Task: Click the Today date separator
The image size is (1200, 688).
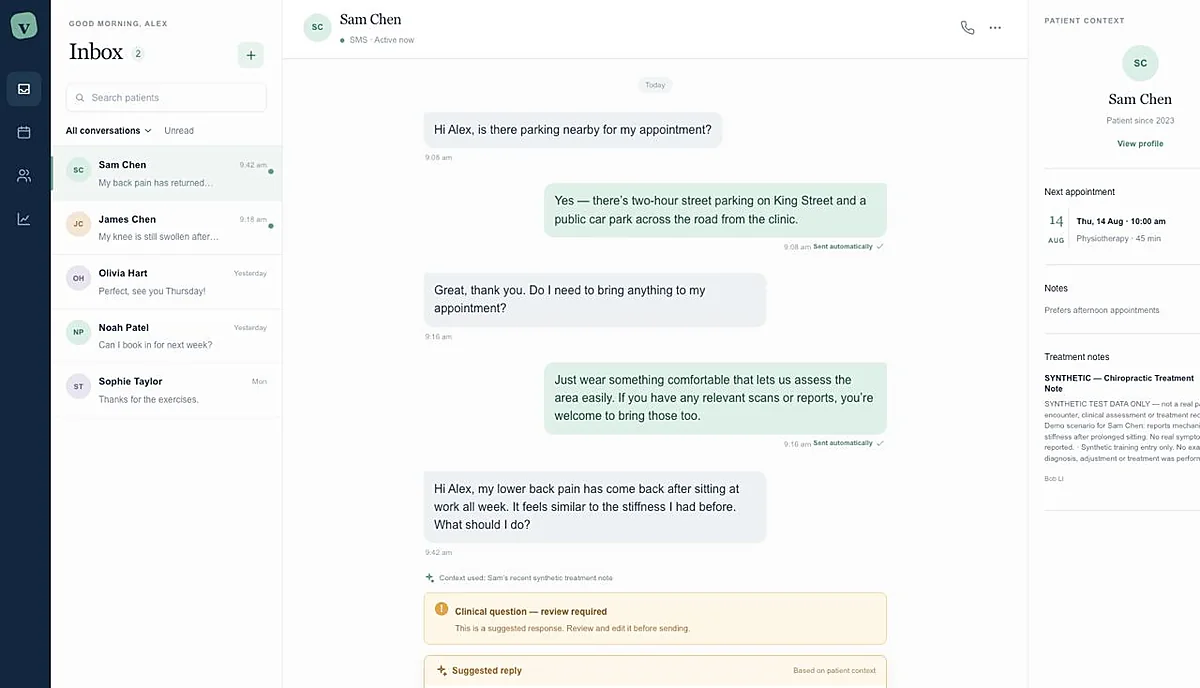Action: pyautogui.click(x=655, y=85)
